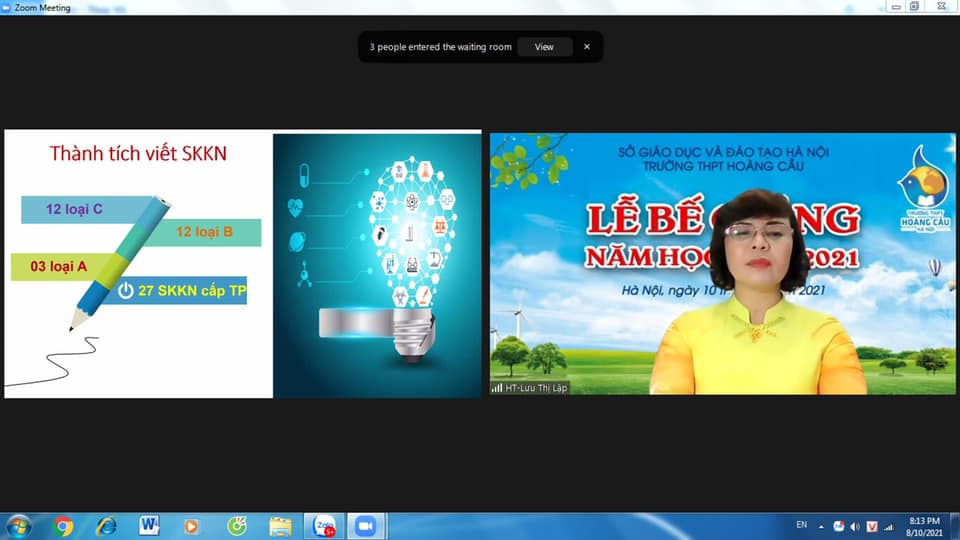Screen dimensions: 960x540
Task: Launch Google Chrome from the taskbar
Action: (63, 526)
